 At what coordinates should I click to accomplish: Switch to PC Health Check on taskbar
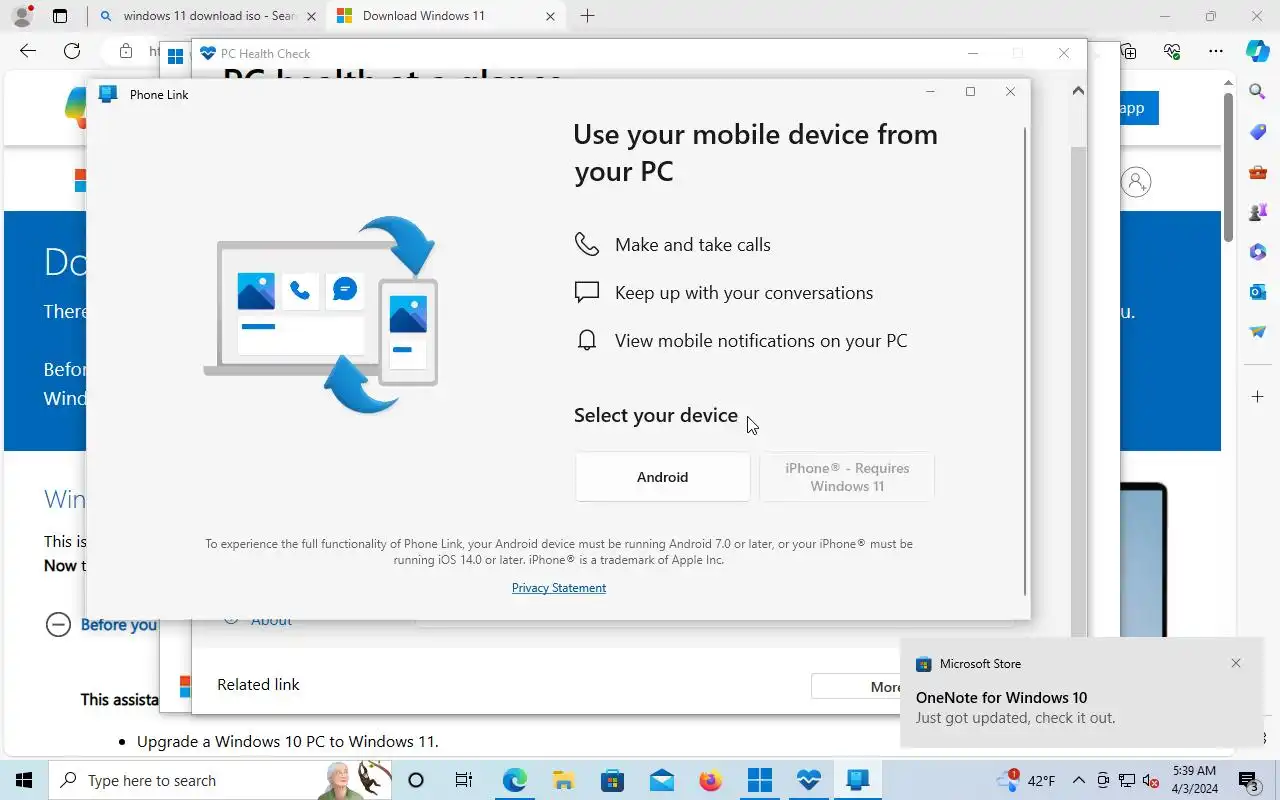tap(808, 780)
